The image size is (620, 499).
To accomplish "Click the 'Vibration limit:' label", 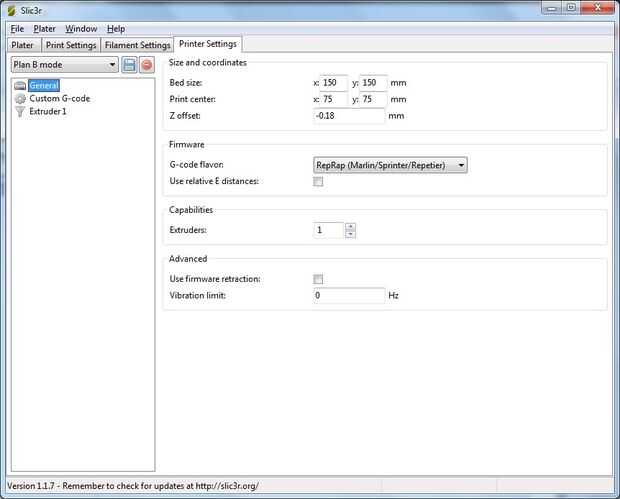I will (197, 295).
